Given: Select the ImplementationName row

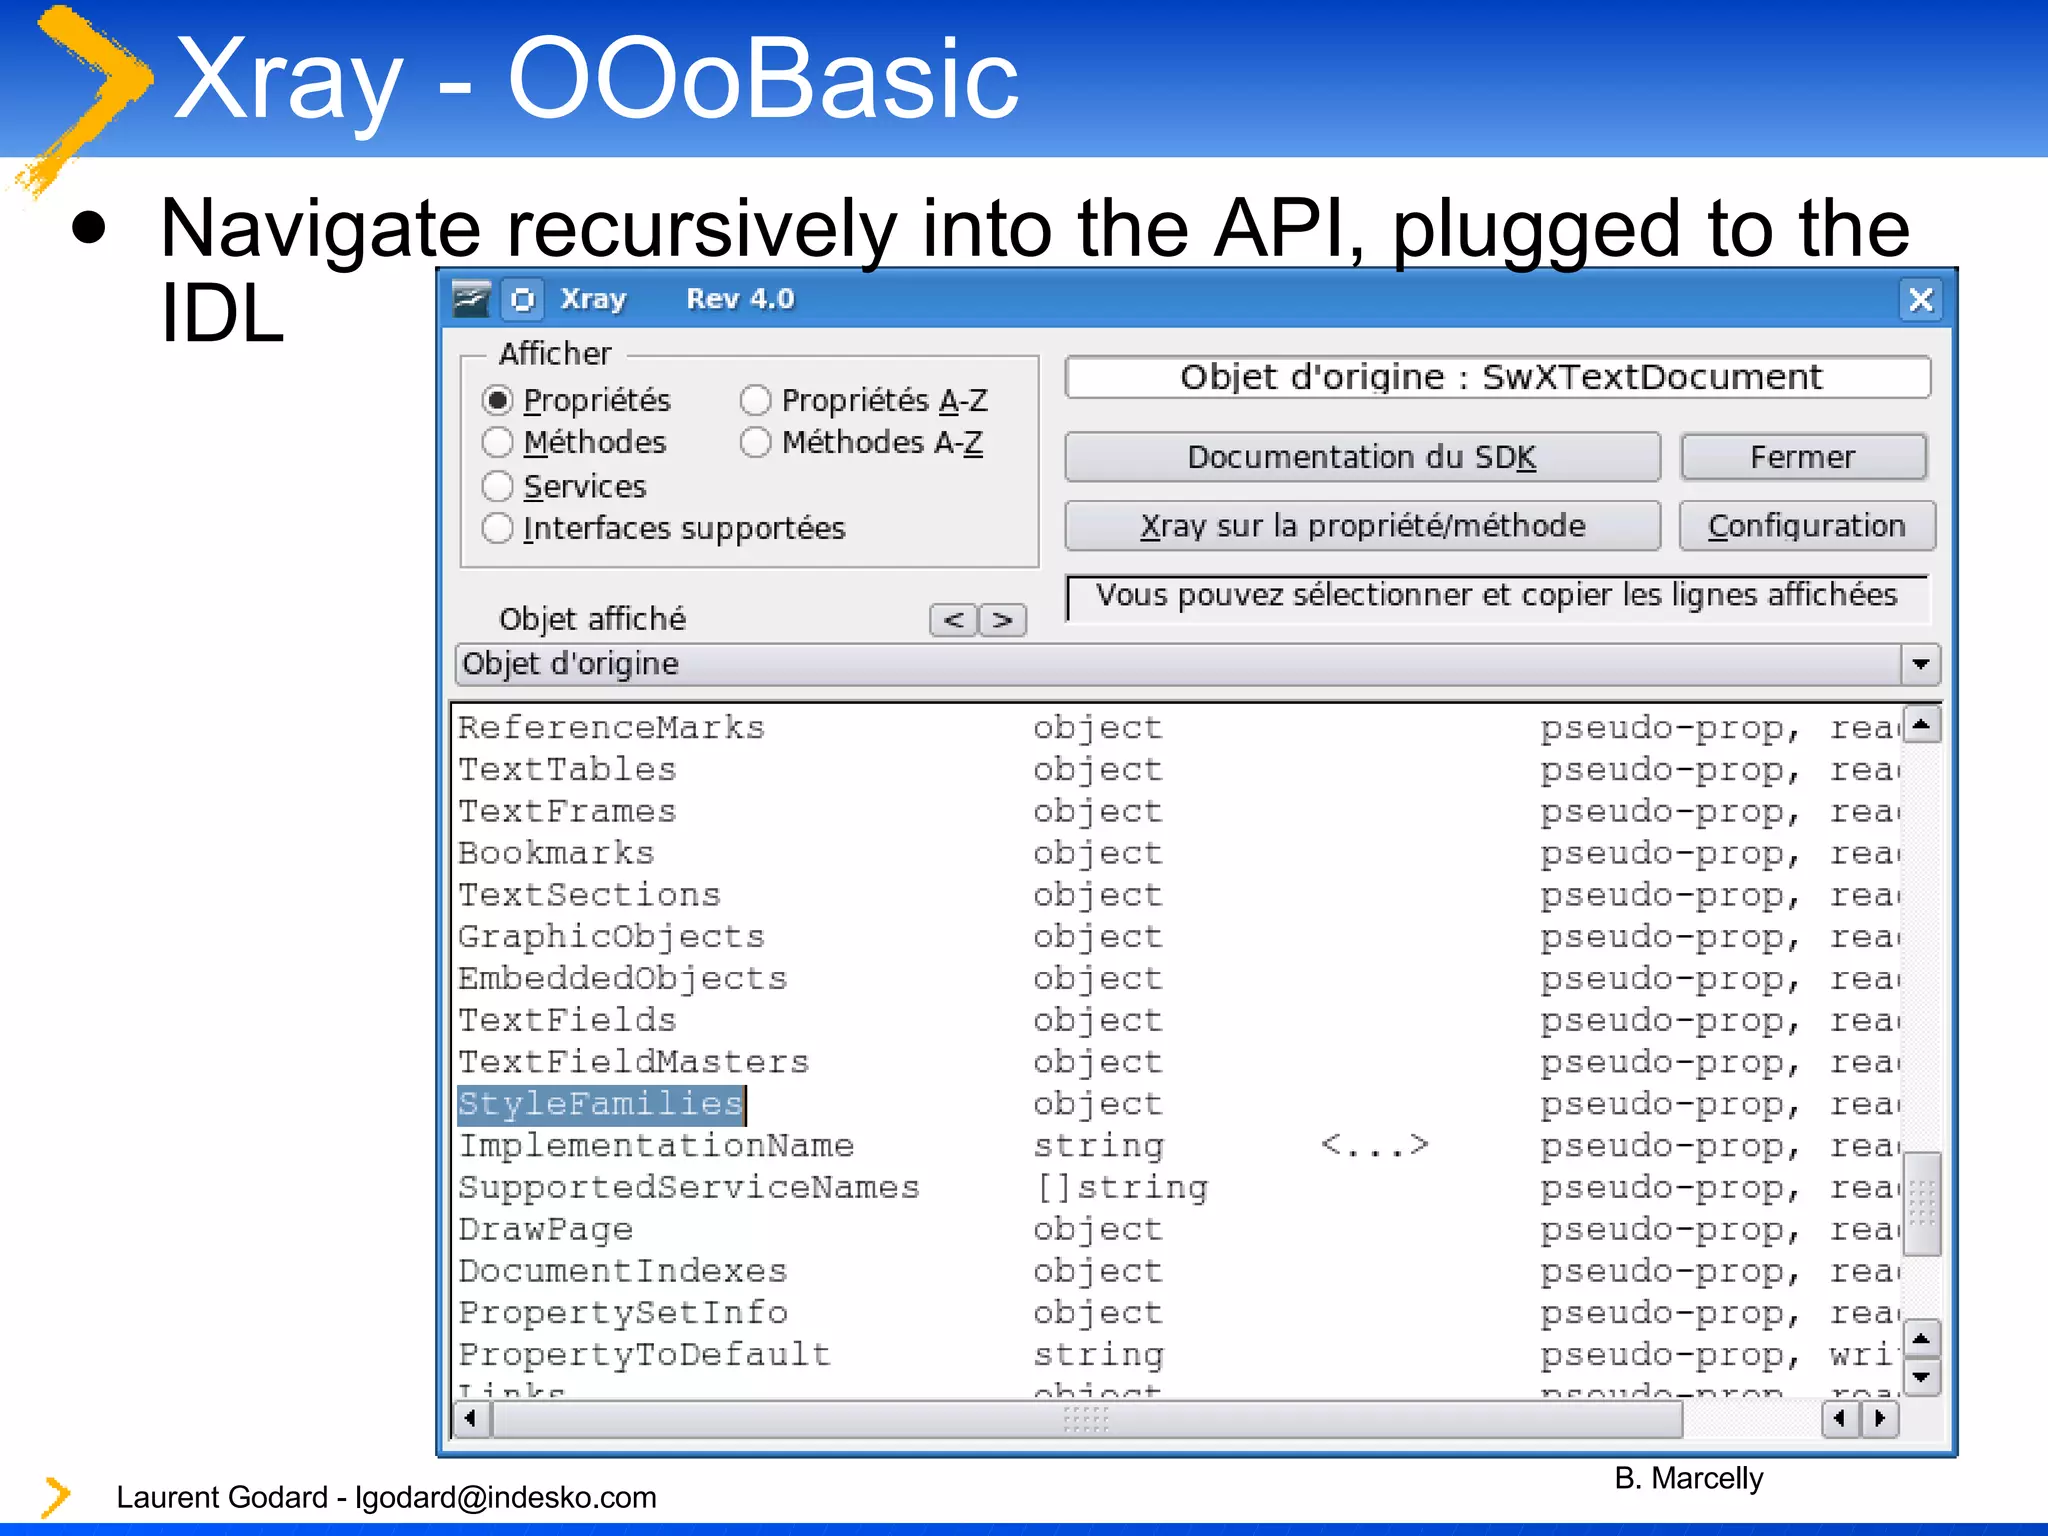Looking at the screenshot, I should tap(1177, 1145).
